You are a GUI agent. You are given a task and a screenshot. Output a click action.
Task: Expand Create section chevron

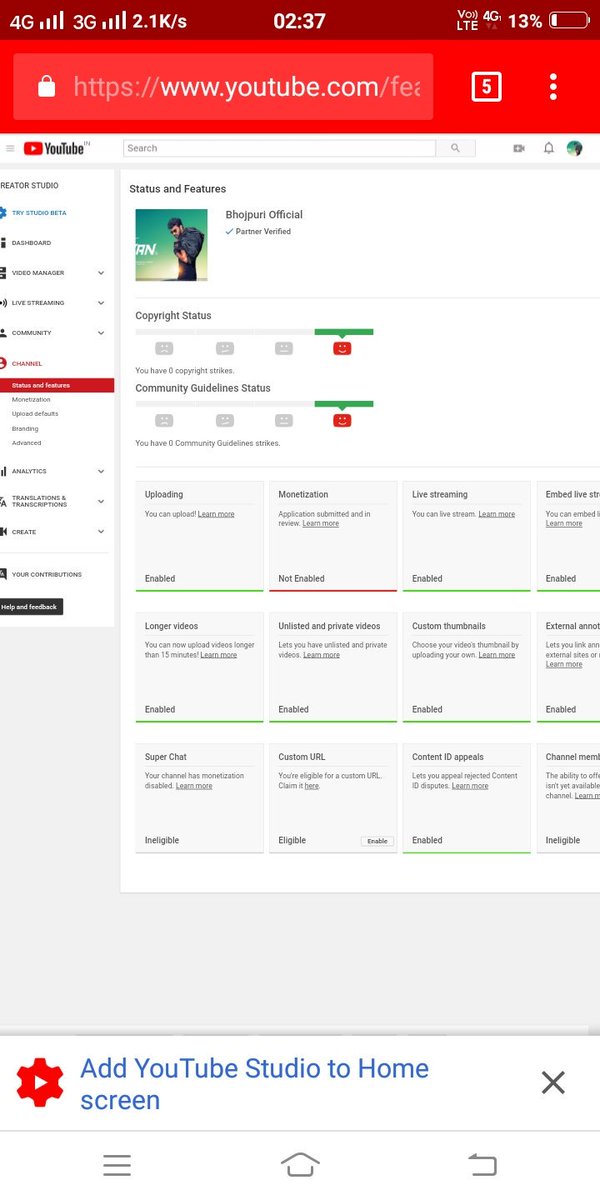coord(101,532)
